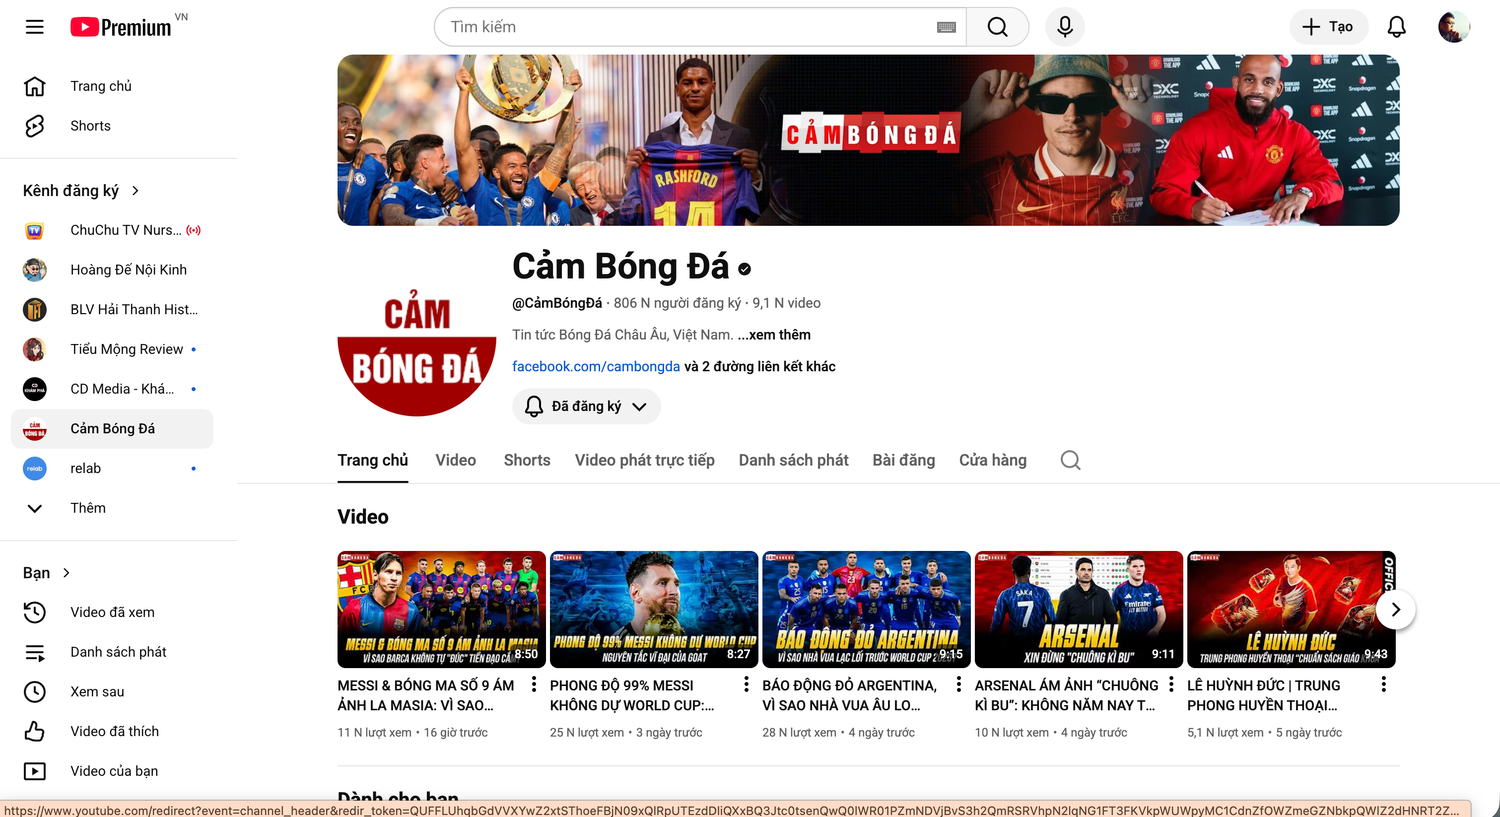Open the Đã đăng ký subscription dropdown

(587, 406)
